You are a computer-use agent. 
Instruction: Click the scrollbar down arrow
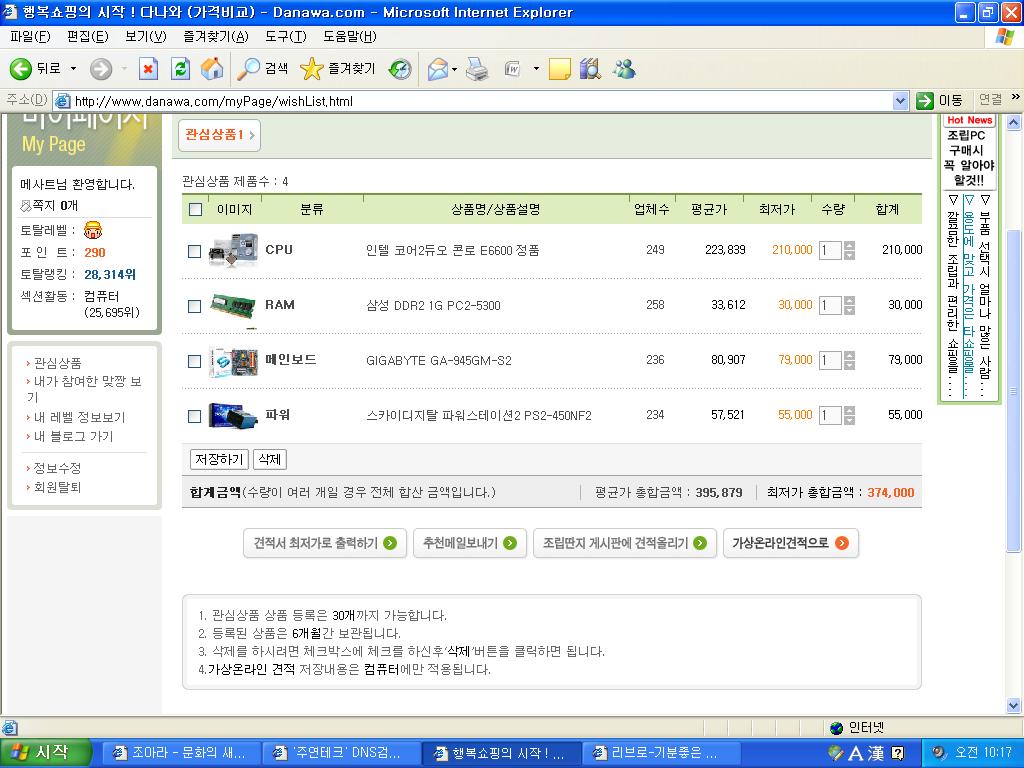(x=1014, y=705)
